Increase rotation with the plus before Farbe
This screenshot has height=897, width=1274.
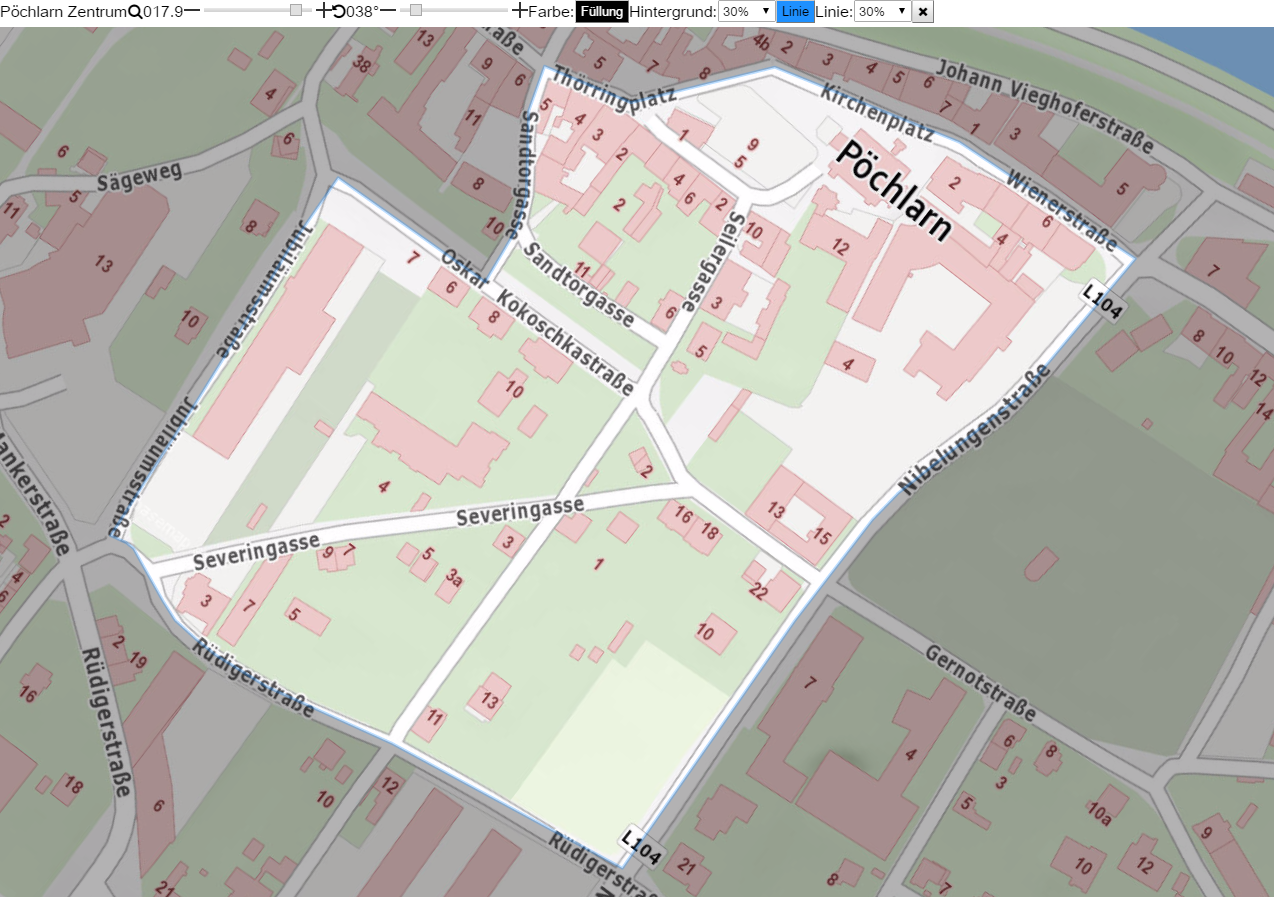519,11
